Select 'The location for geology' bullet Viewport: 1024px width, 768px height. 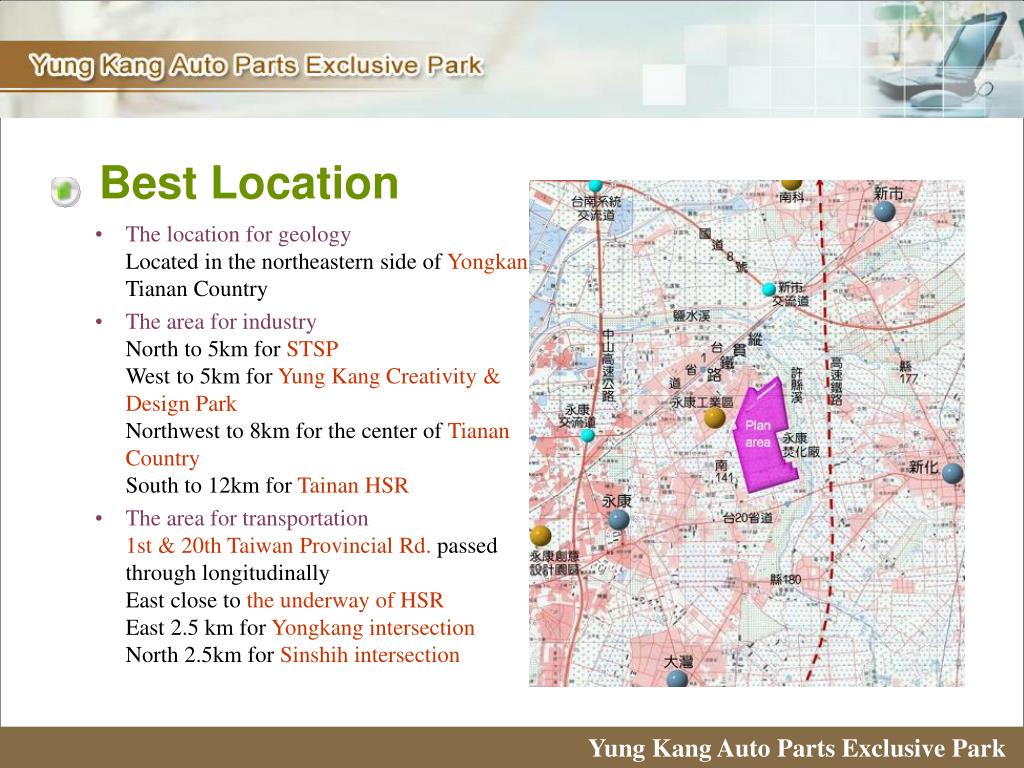pos(238,234)
